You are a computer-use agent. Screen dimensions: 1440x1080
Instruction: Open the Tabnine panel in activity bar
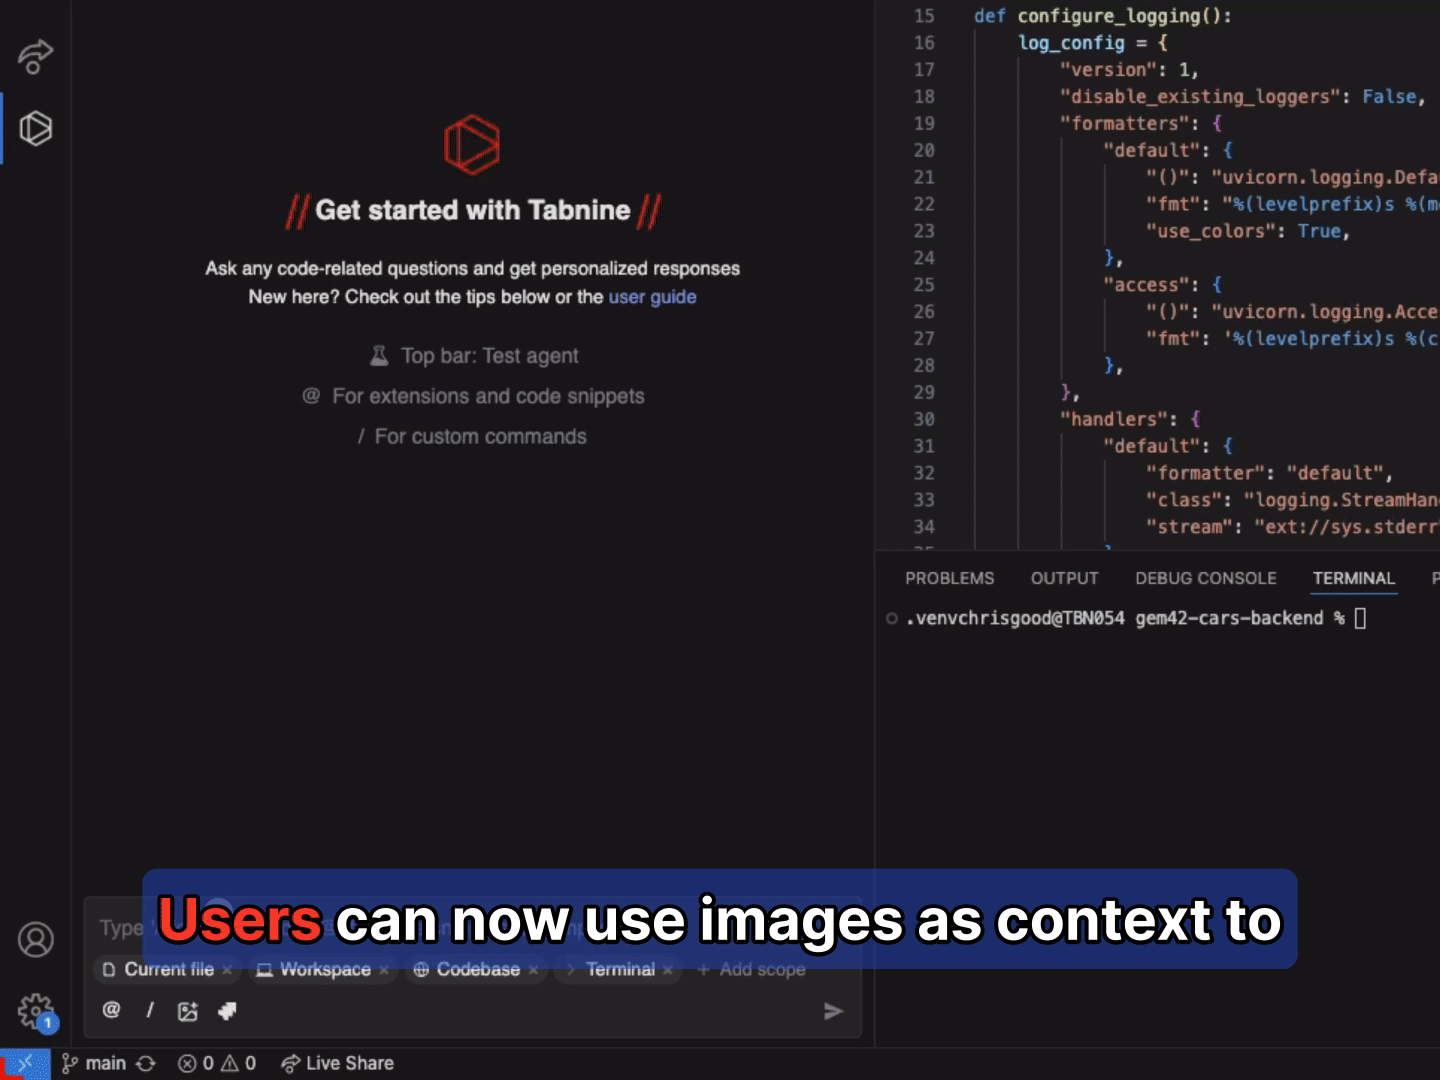35,128
